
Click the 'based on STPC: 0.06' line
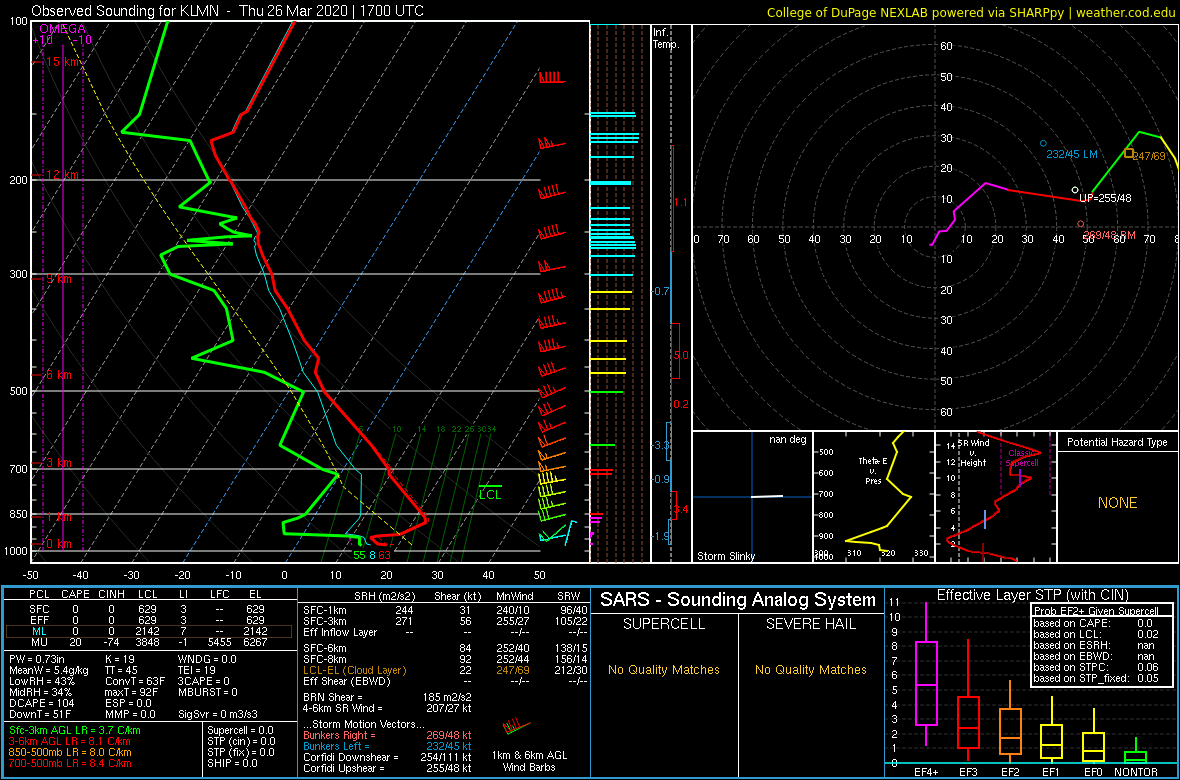tap(1094, 666)
